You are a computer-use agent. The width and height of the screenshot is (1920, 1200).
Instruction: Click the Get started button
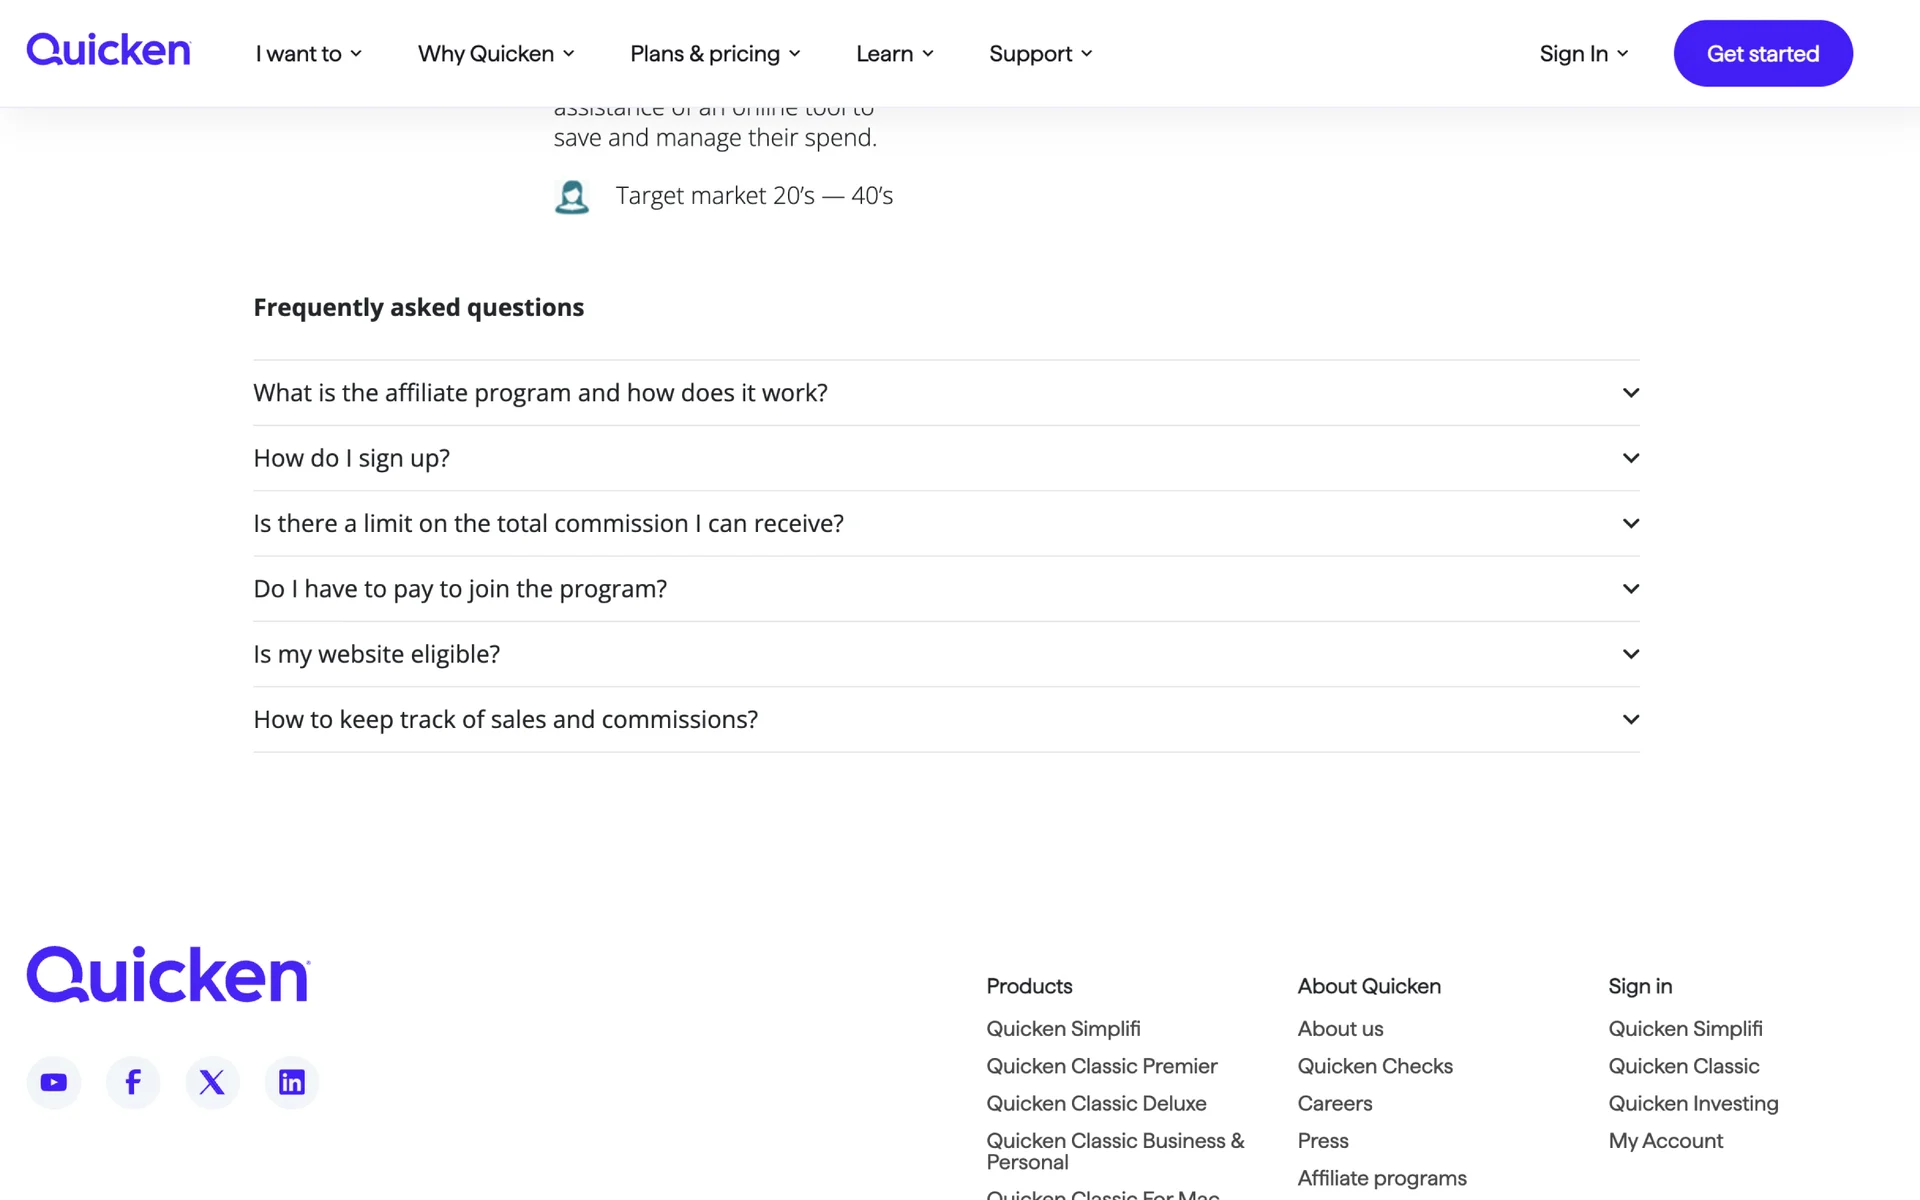pos(1762,54)
